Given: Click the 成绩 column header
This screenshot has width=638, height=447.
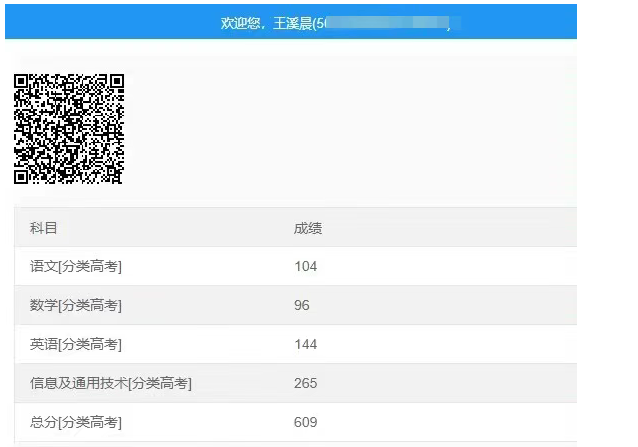Looking at the screenshot, I should tap(308, 228).
